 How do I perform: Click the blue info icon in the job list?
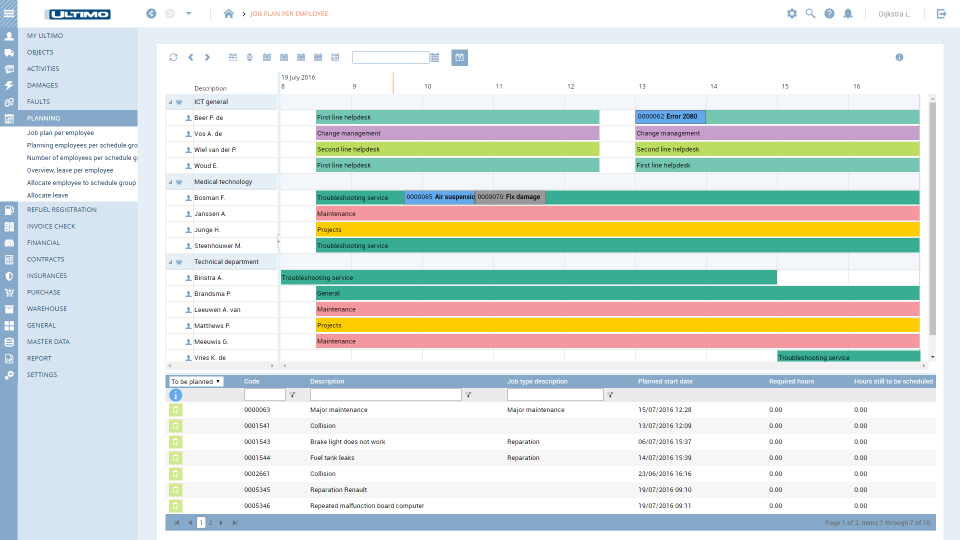(176, 396)
